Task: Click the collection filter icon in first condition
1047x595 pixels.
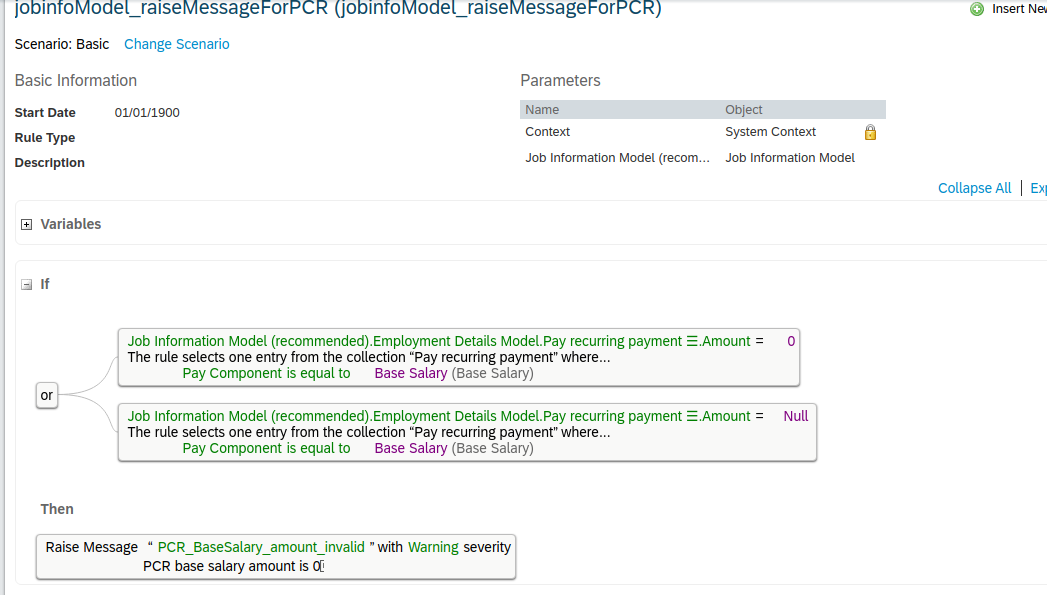Action: coord(692,341)
